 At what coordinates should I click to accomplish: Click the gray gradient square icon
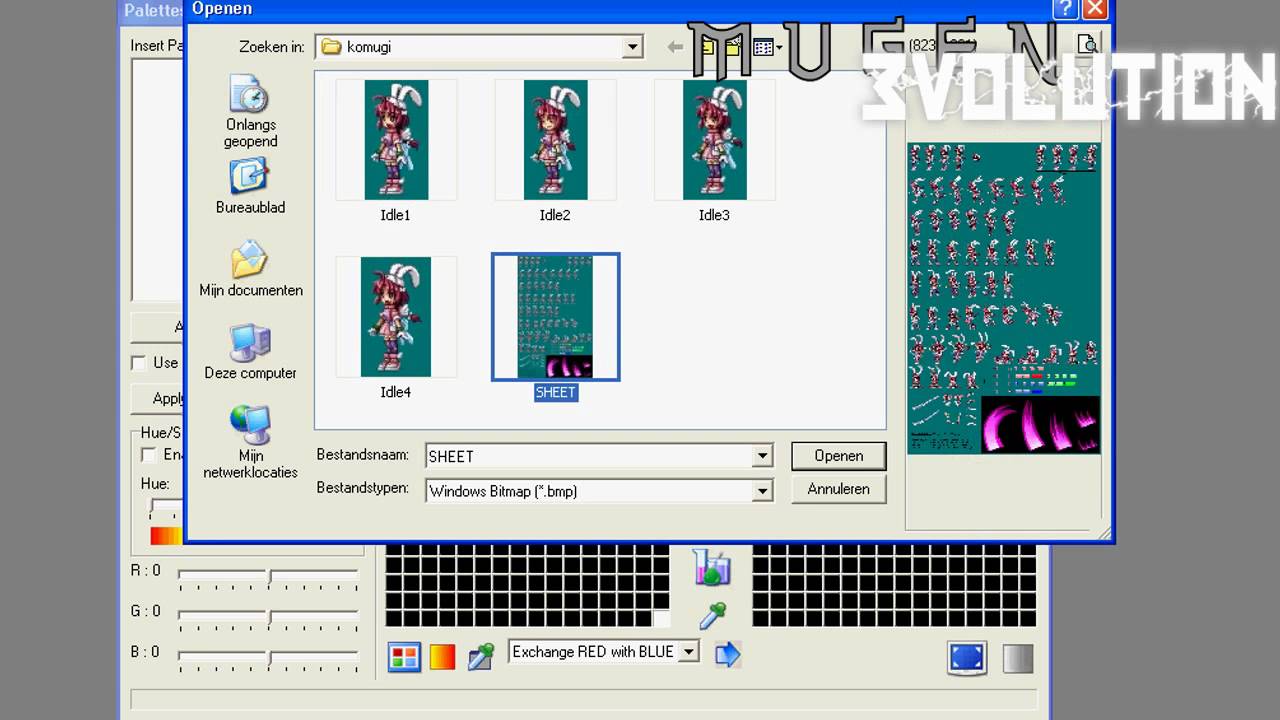coord(1018,658)
